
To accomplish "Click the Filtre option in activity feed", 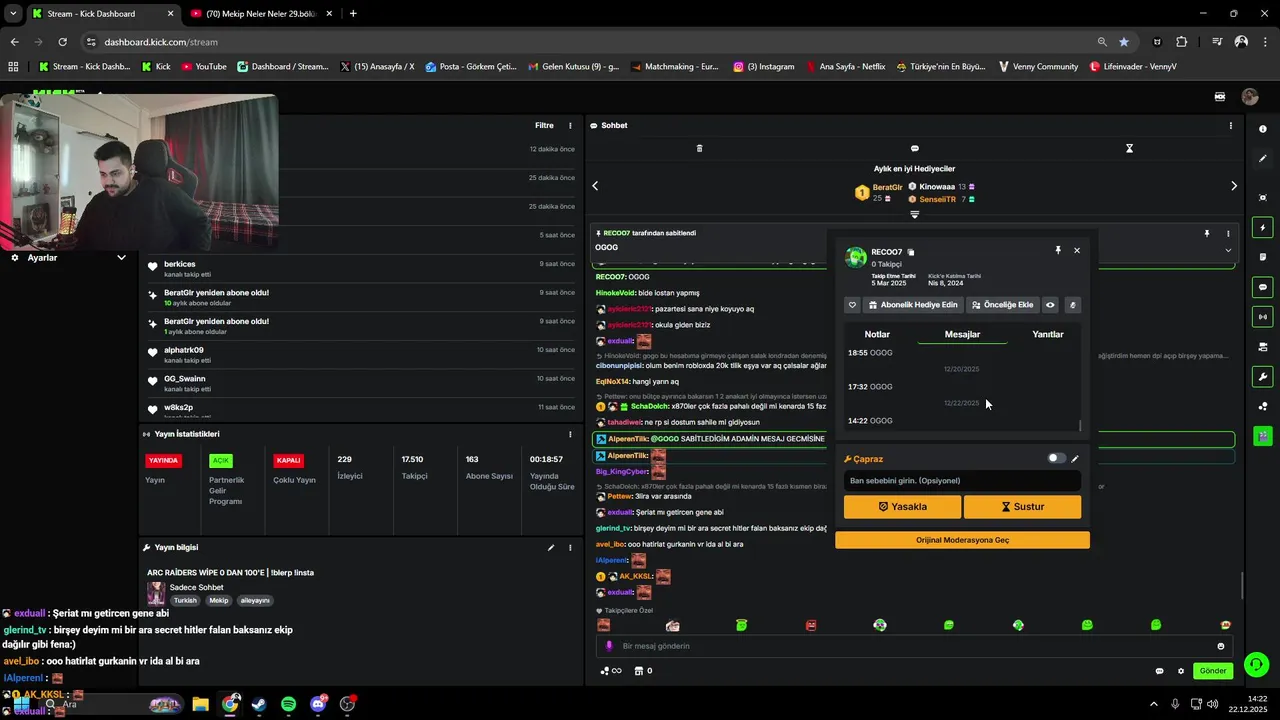I will click(544, 125).
